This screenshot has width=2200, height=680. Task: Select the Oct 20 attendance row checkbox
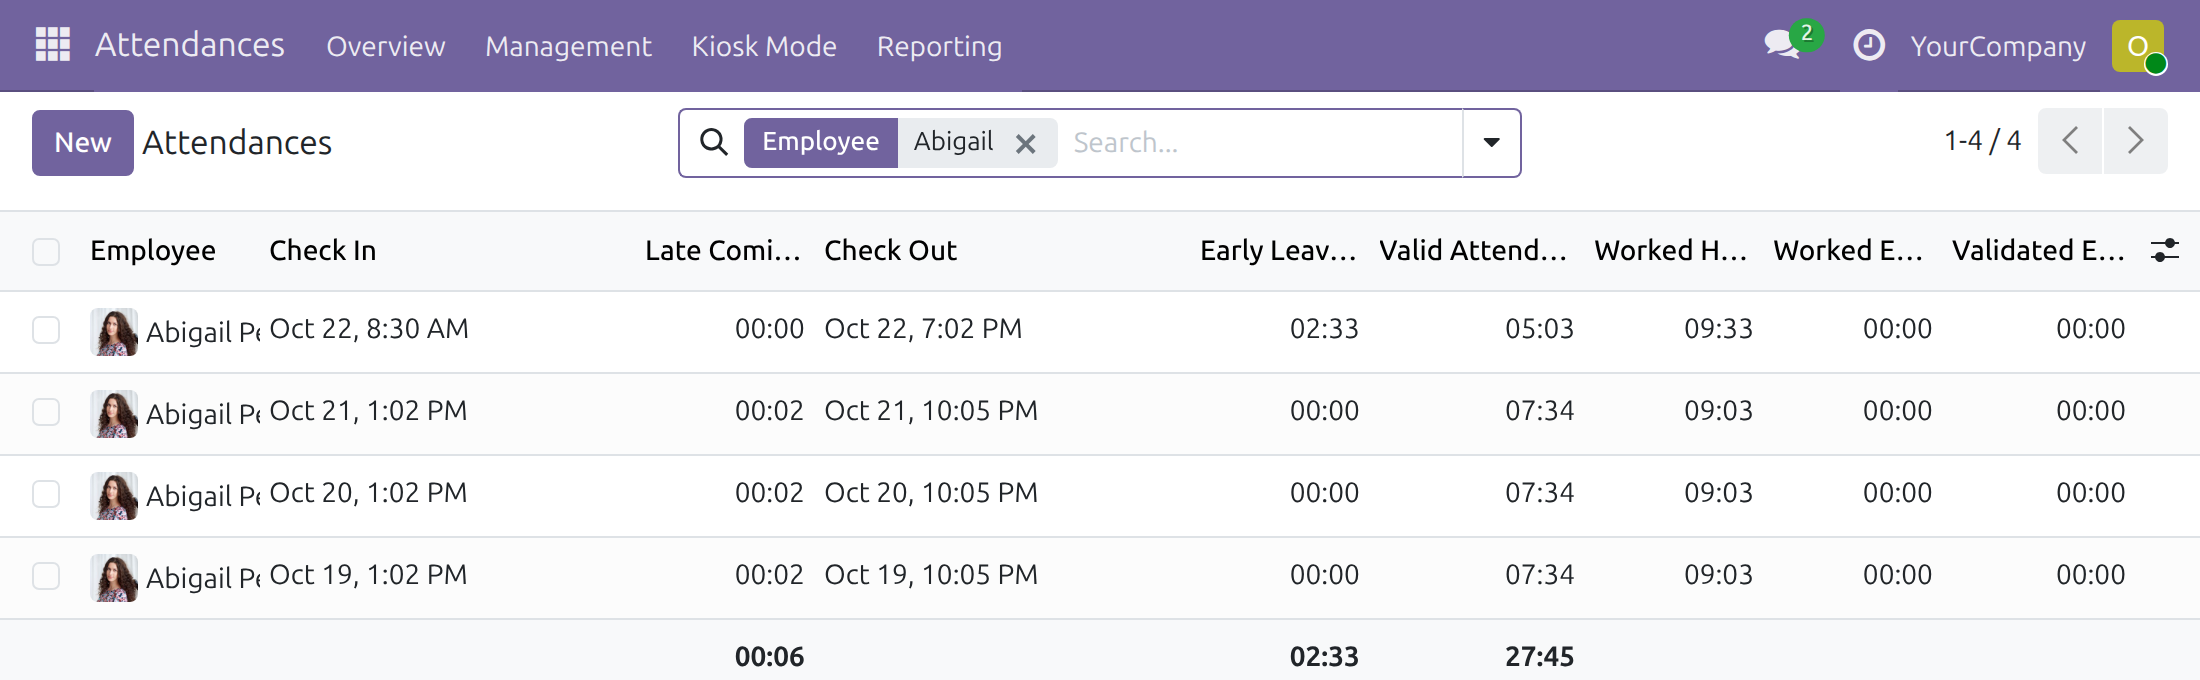point(46,494)
